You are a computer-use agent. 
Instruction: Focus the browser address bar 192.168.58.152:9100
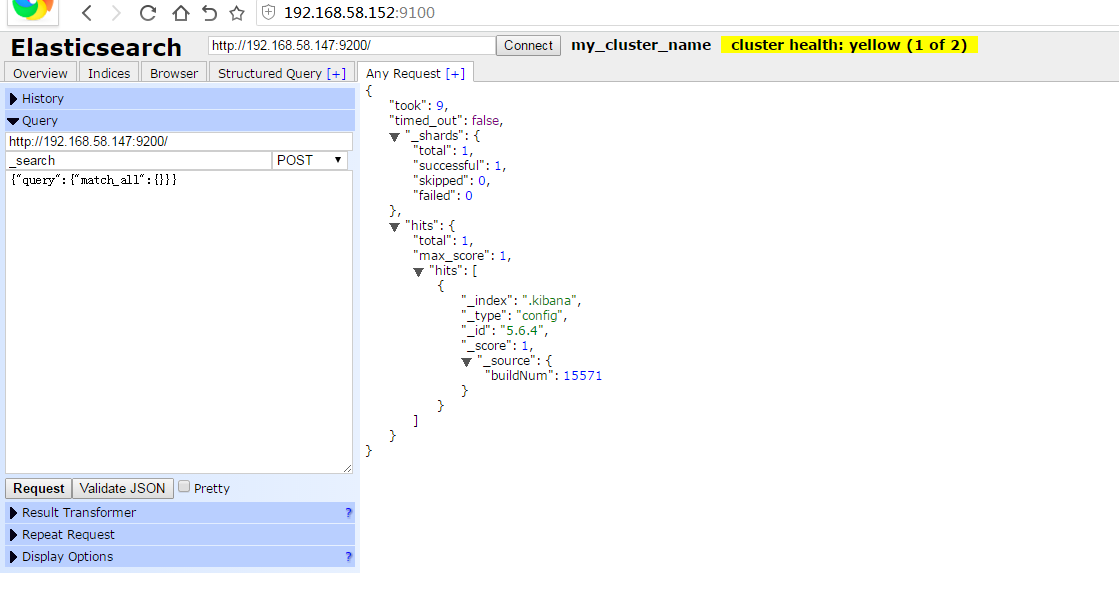pos(359,13)
